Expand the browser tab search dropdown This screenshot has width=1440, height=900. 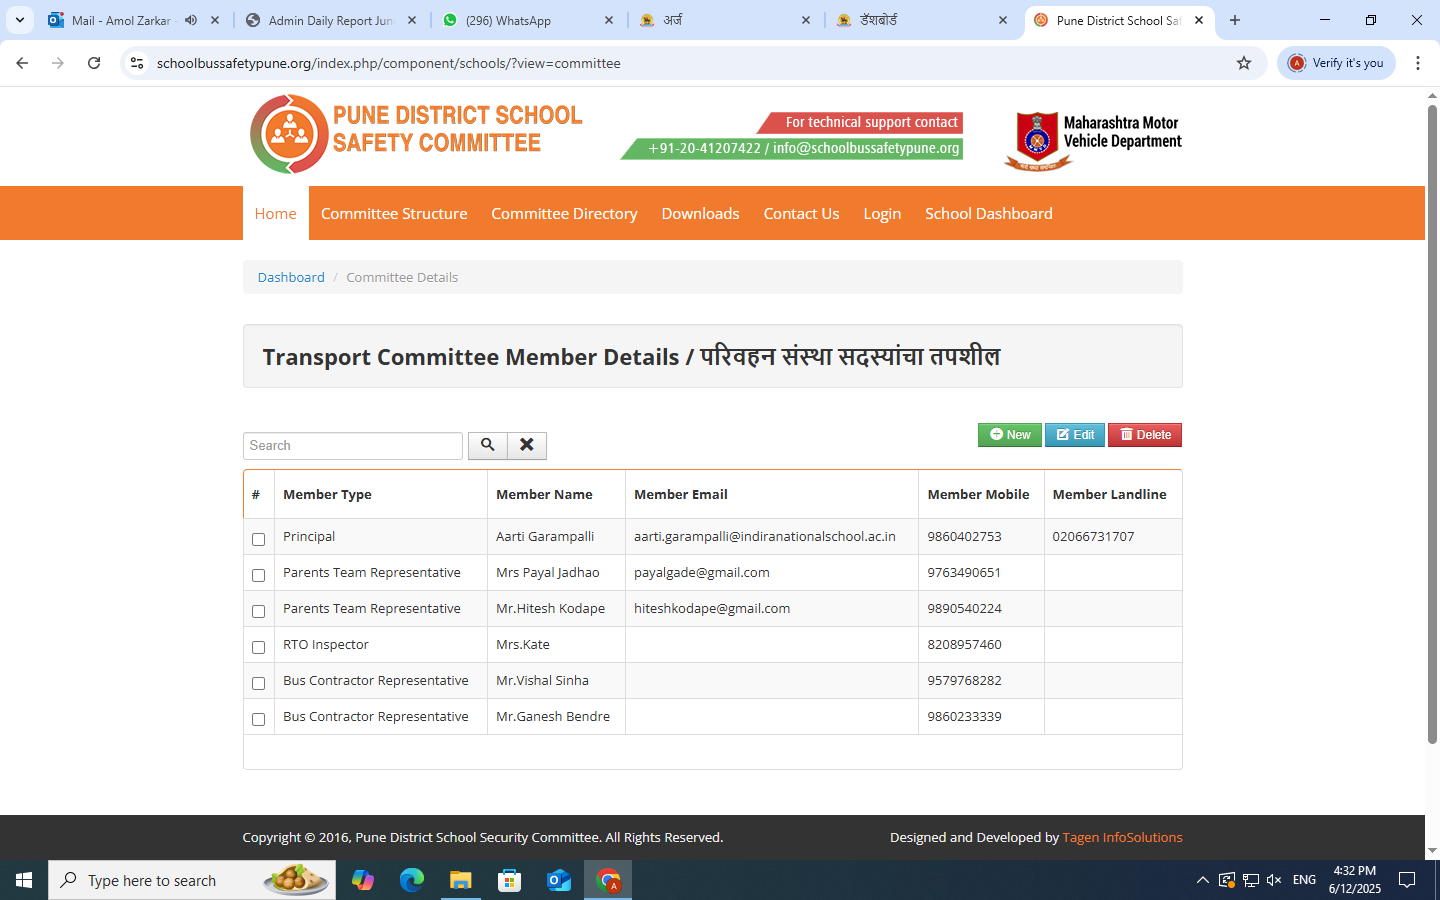tap(20, 20)
